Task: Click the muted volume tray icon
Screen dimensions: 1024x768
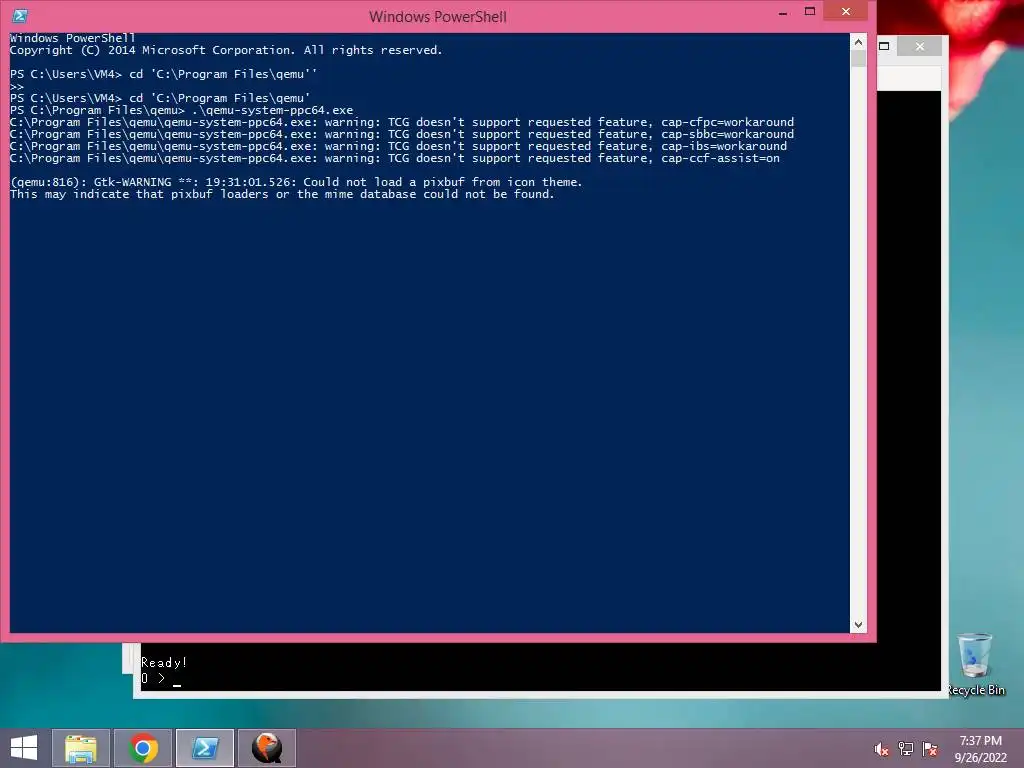Action: coord(881,749)
